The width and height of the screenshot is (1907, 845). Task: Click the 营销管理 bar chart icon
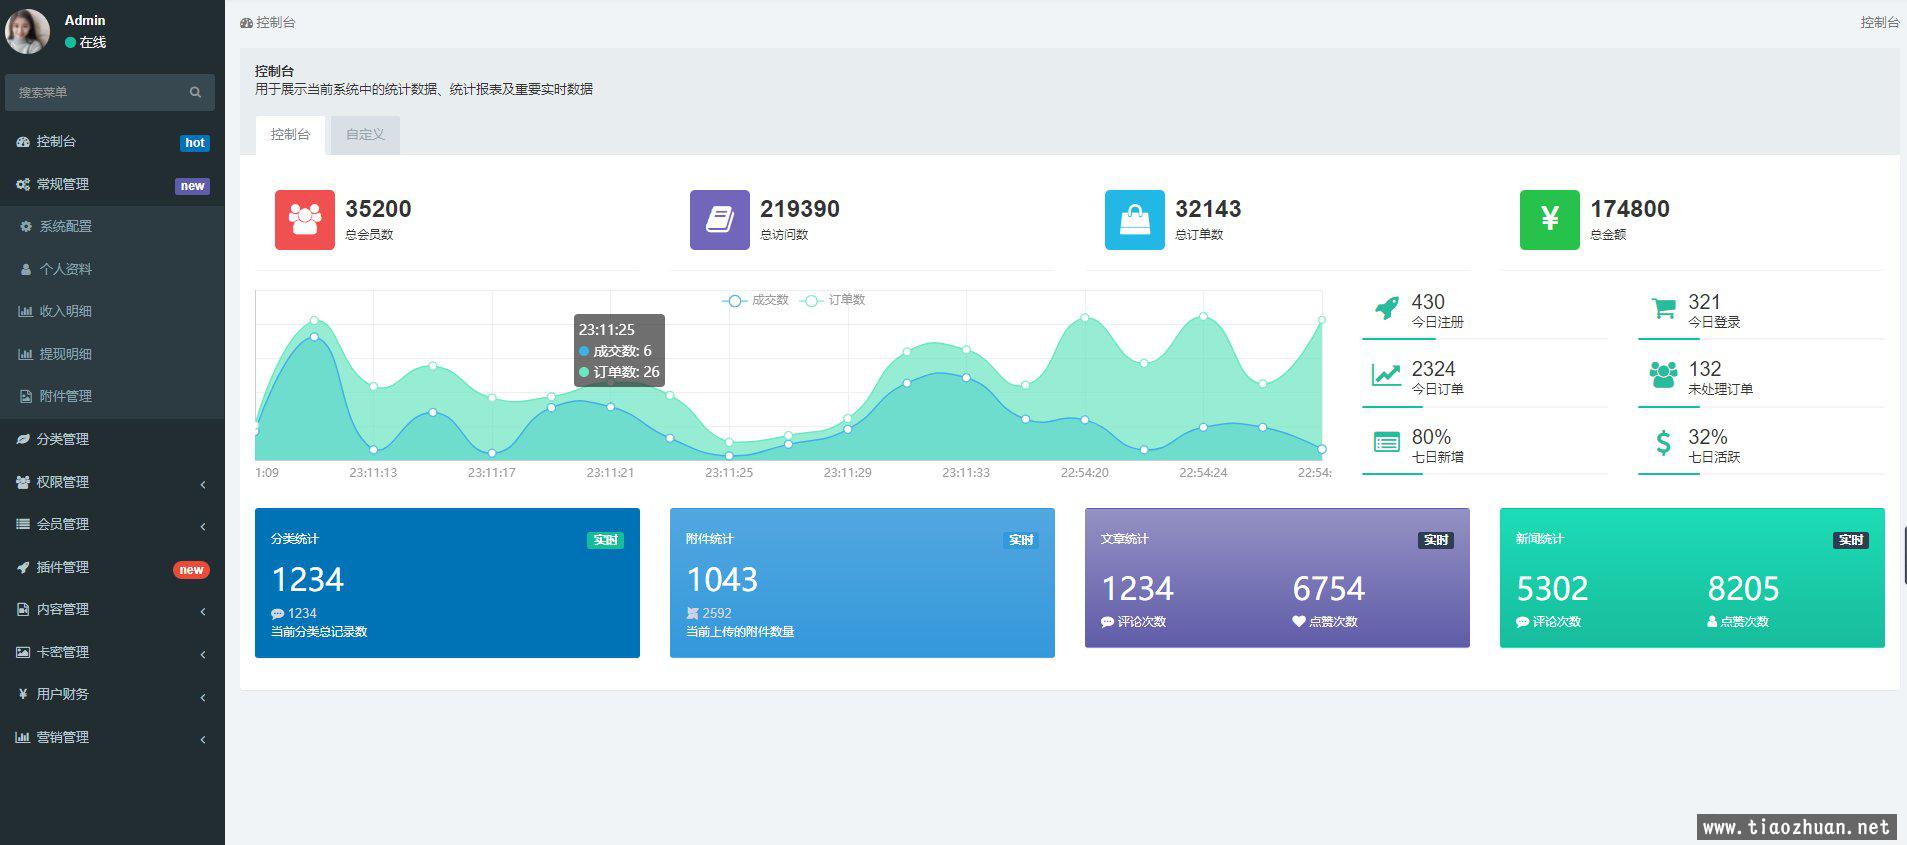click(x=23, y=737)
